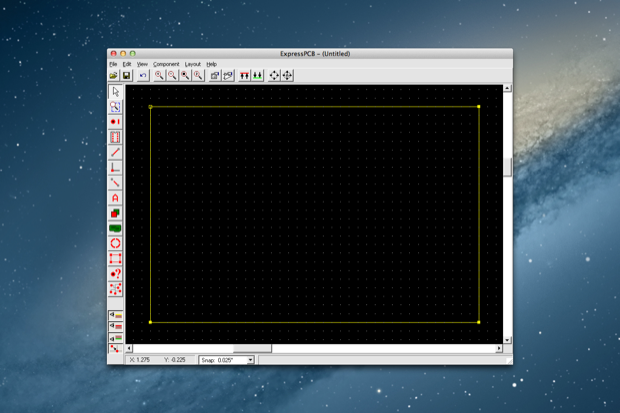Image resolution: width=620 pixels, height=413 pixels.
Task: Click the zoom-previous magnifier, fourth in the row
Action: [x=198, y=75]
